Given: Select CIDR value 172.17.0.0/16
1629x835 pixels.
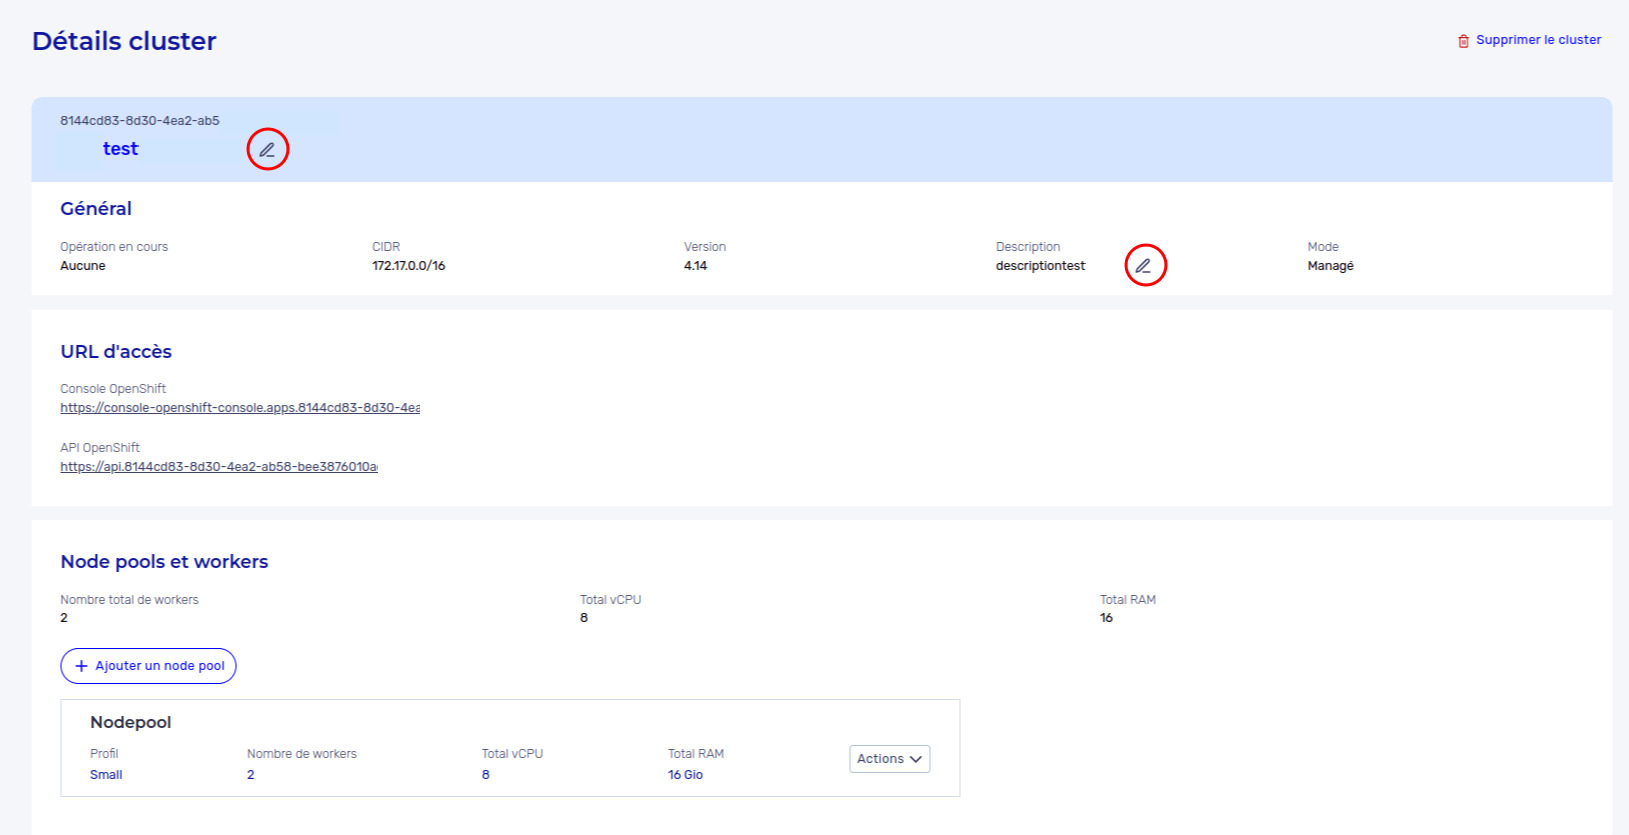Looking at the screenshot, I should click(x=409, y=266).
